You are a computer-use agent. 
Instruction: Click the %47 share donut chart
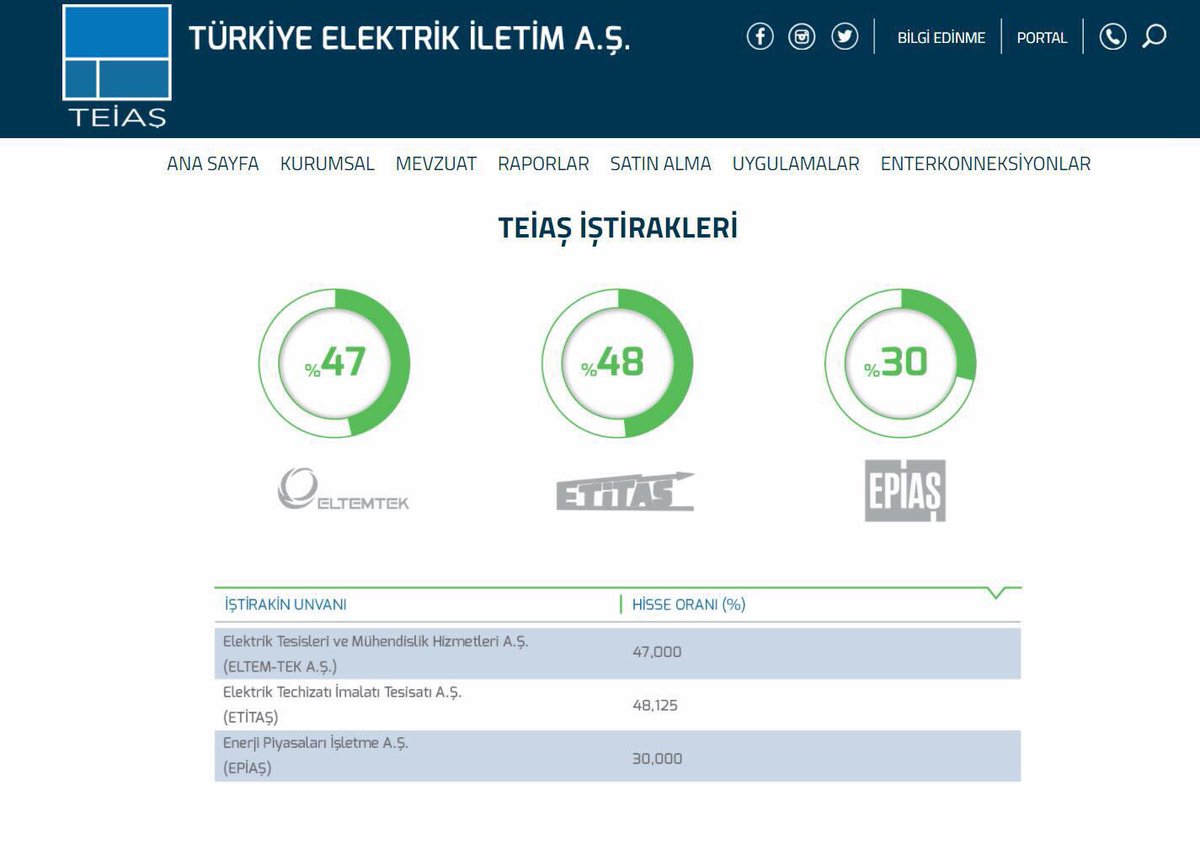334,363
